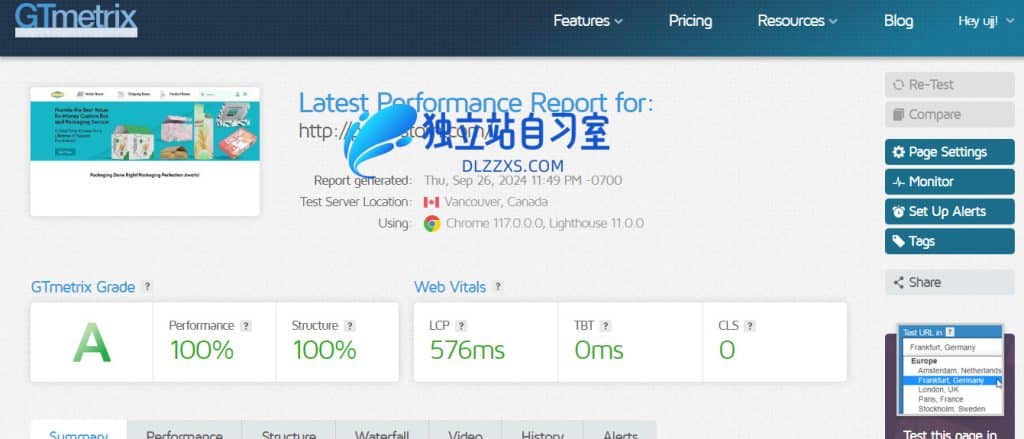The width and height of the screenshot is (1024, 439).
Task: Click the Page Settings gear icon
Action: pyautogui.click(x=899, y=152)
